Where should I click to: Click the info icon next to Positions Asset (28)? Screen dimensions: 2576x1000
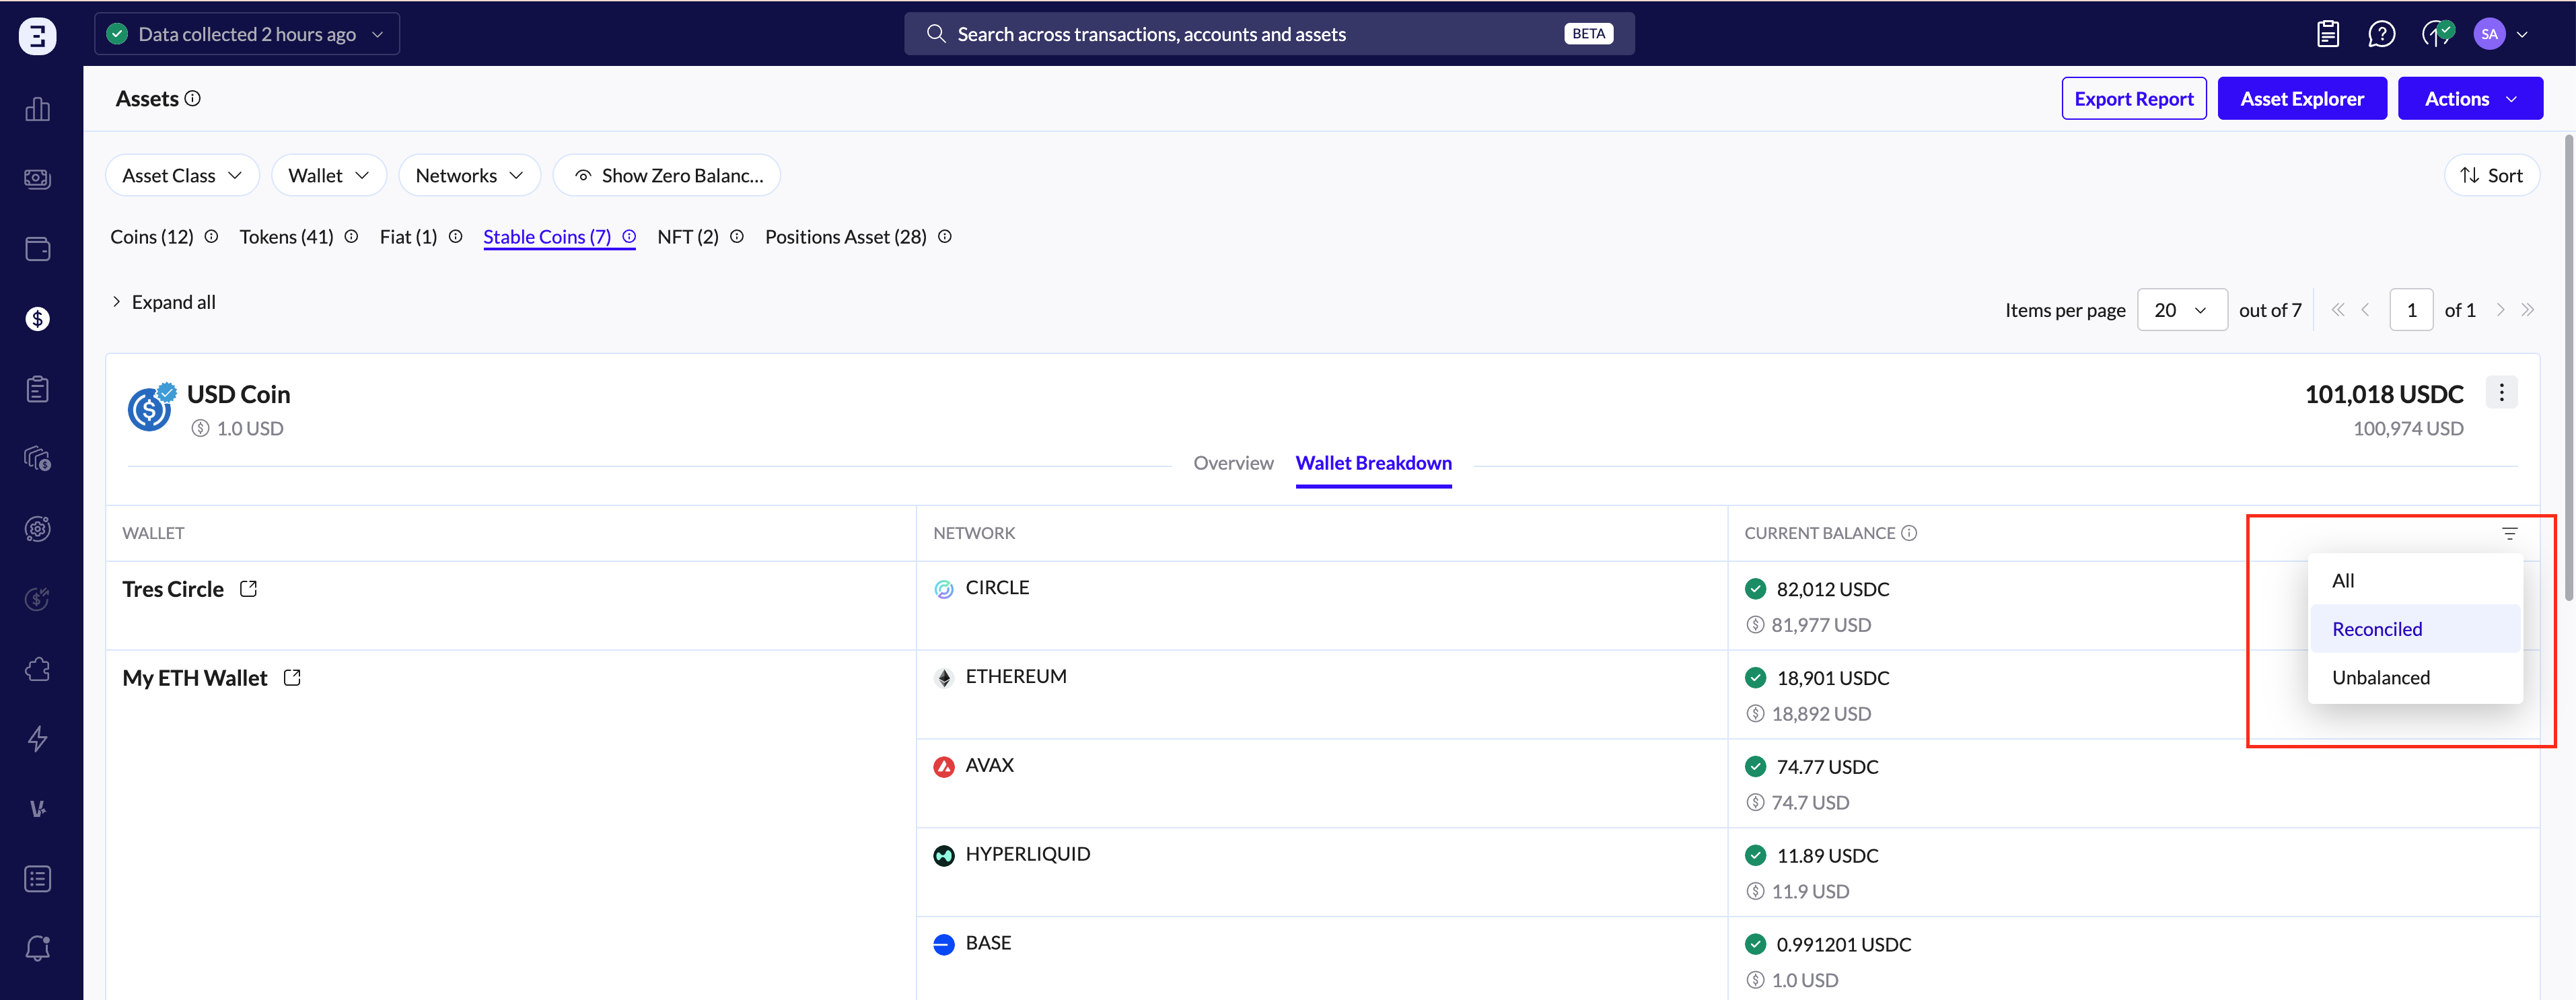point(945,237)
